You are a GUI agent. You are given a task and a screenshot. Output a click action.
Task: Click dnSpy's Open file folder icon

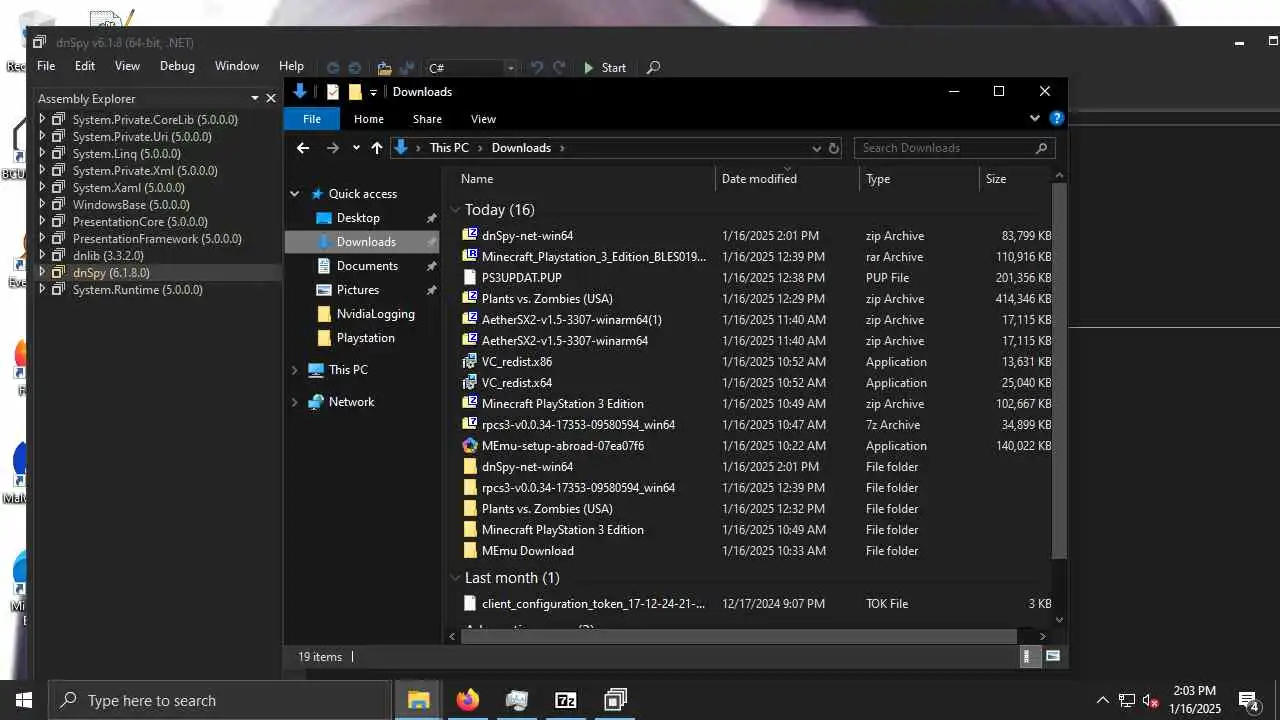tap(384, 68)
